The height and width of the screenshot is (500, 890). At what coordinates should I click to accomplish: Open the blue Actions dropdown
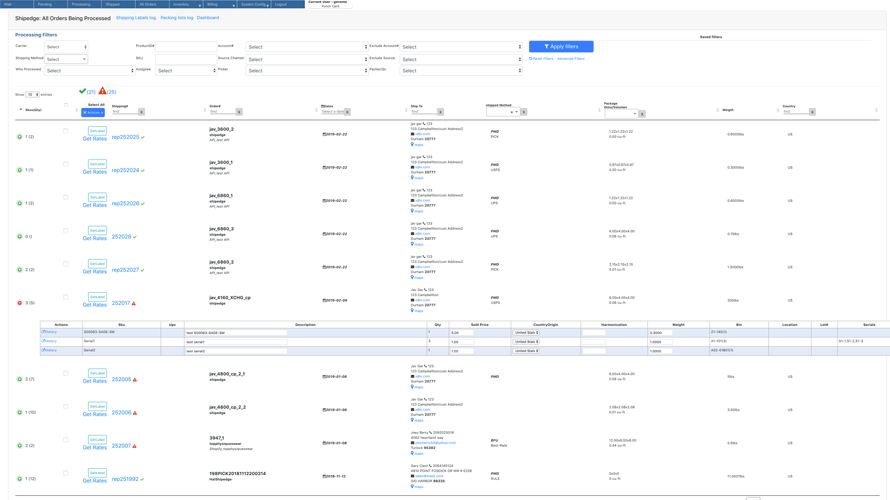[92, 112]
